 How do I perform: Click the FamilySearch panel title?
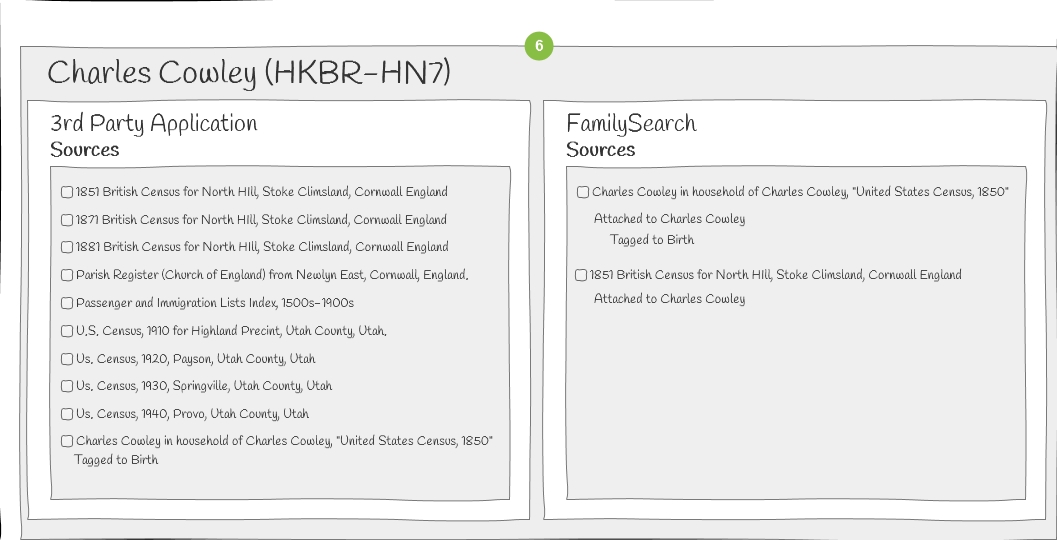pyautogui.click(x=631, y=123)
